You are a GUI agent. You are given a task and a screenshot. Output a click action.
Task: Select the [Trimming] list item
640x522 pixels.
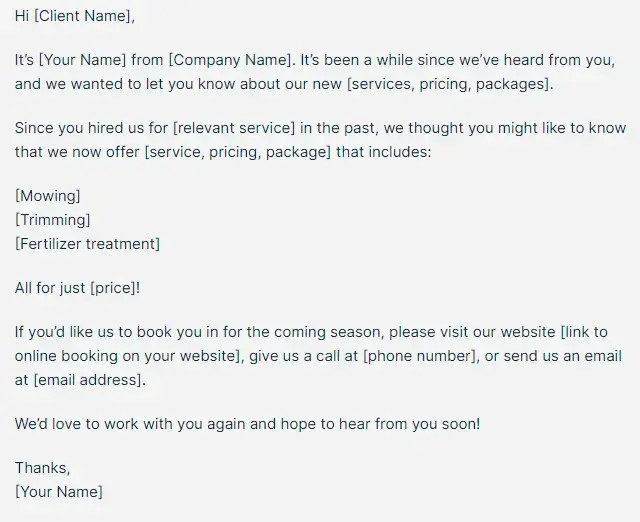pos(53,220)
